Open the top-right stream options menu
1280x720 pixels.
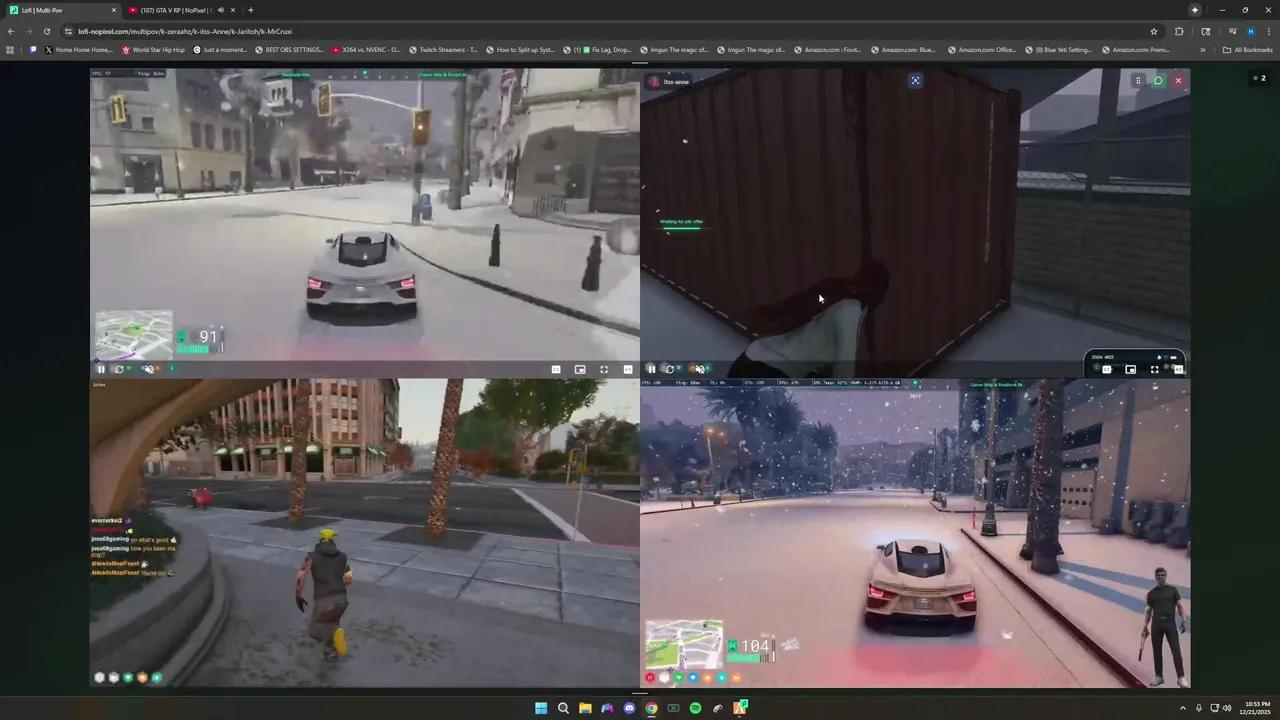click(1138, 80)
